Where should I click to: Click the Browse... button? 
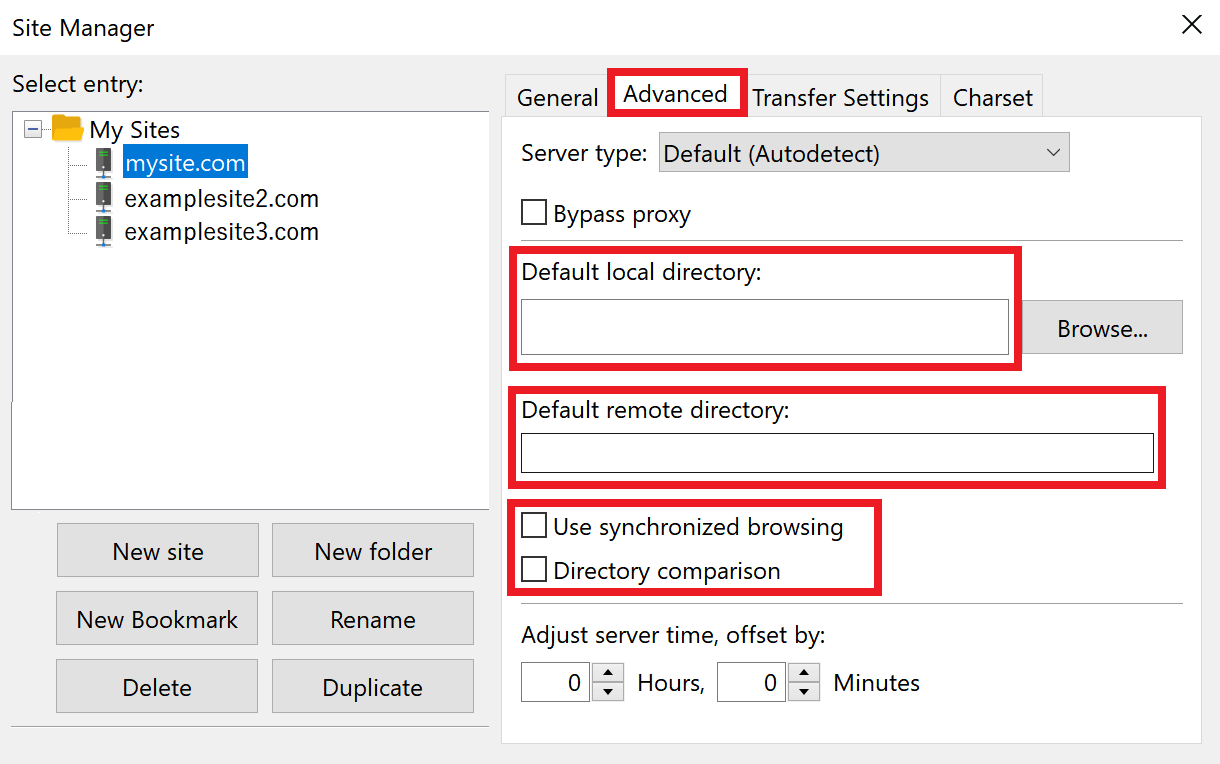[x=1102, y=328]
